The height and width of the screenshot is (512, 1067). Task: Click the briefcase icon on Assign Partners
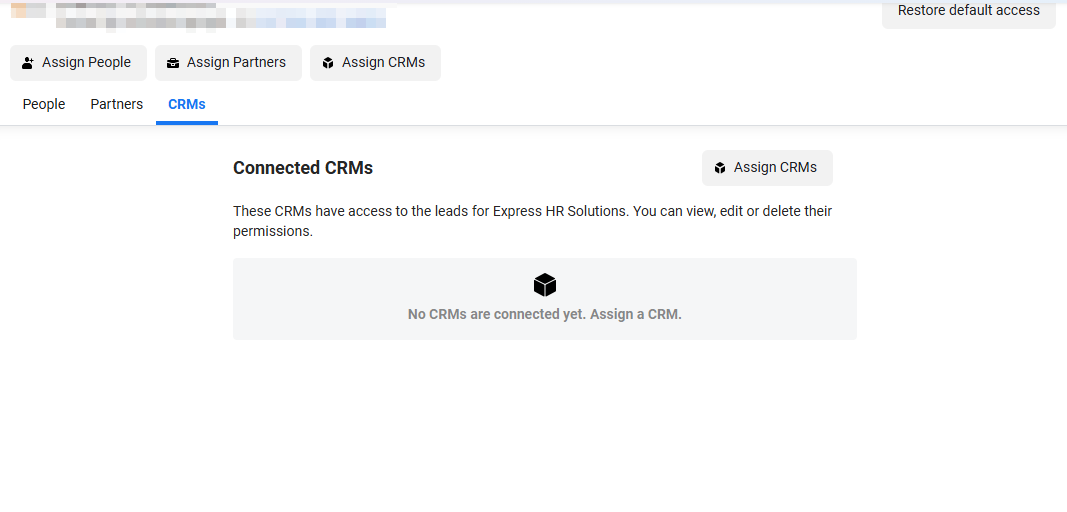coord(173,63)
